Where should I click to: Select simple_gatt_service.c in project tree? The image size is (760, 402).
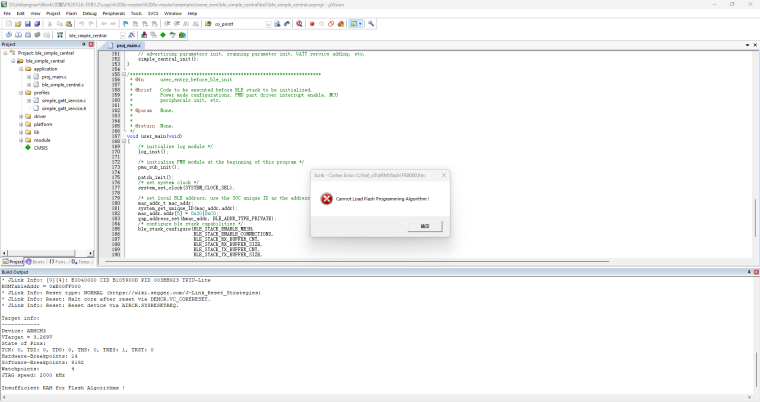click(x=63, y=100)
